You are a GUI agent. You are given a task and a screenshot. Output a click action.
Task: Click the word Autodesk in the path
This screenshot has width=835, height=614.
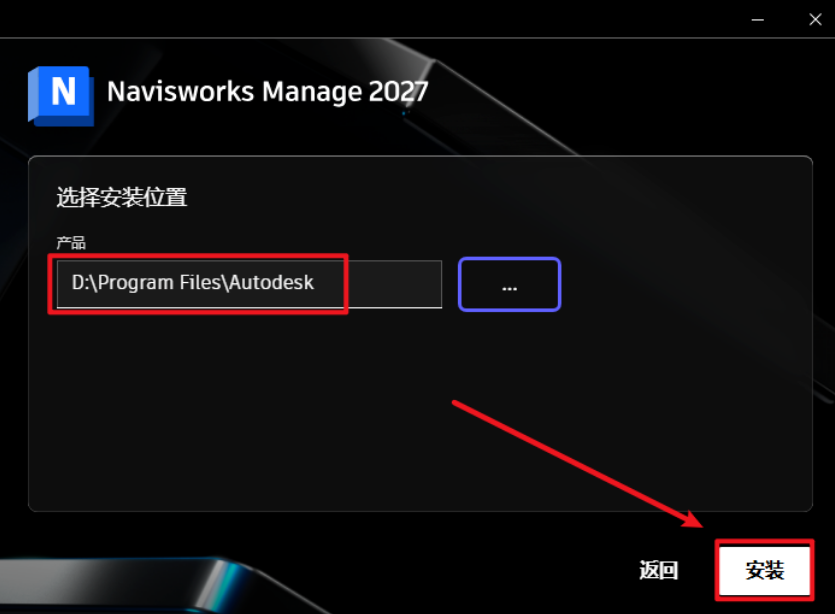pos(272,282)
